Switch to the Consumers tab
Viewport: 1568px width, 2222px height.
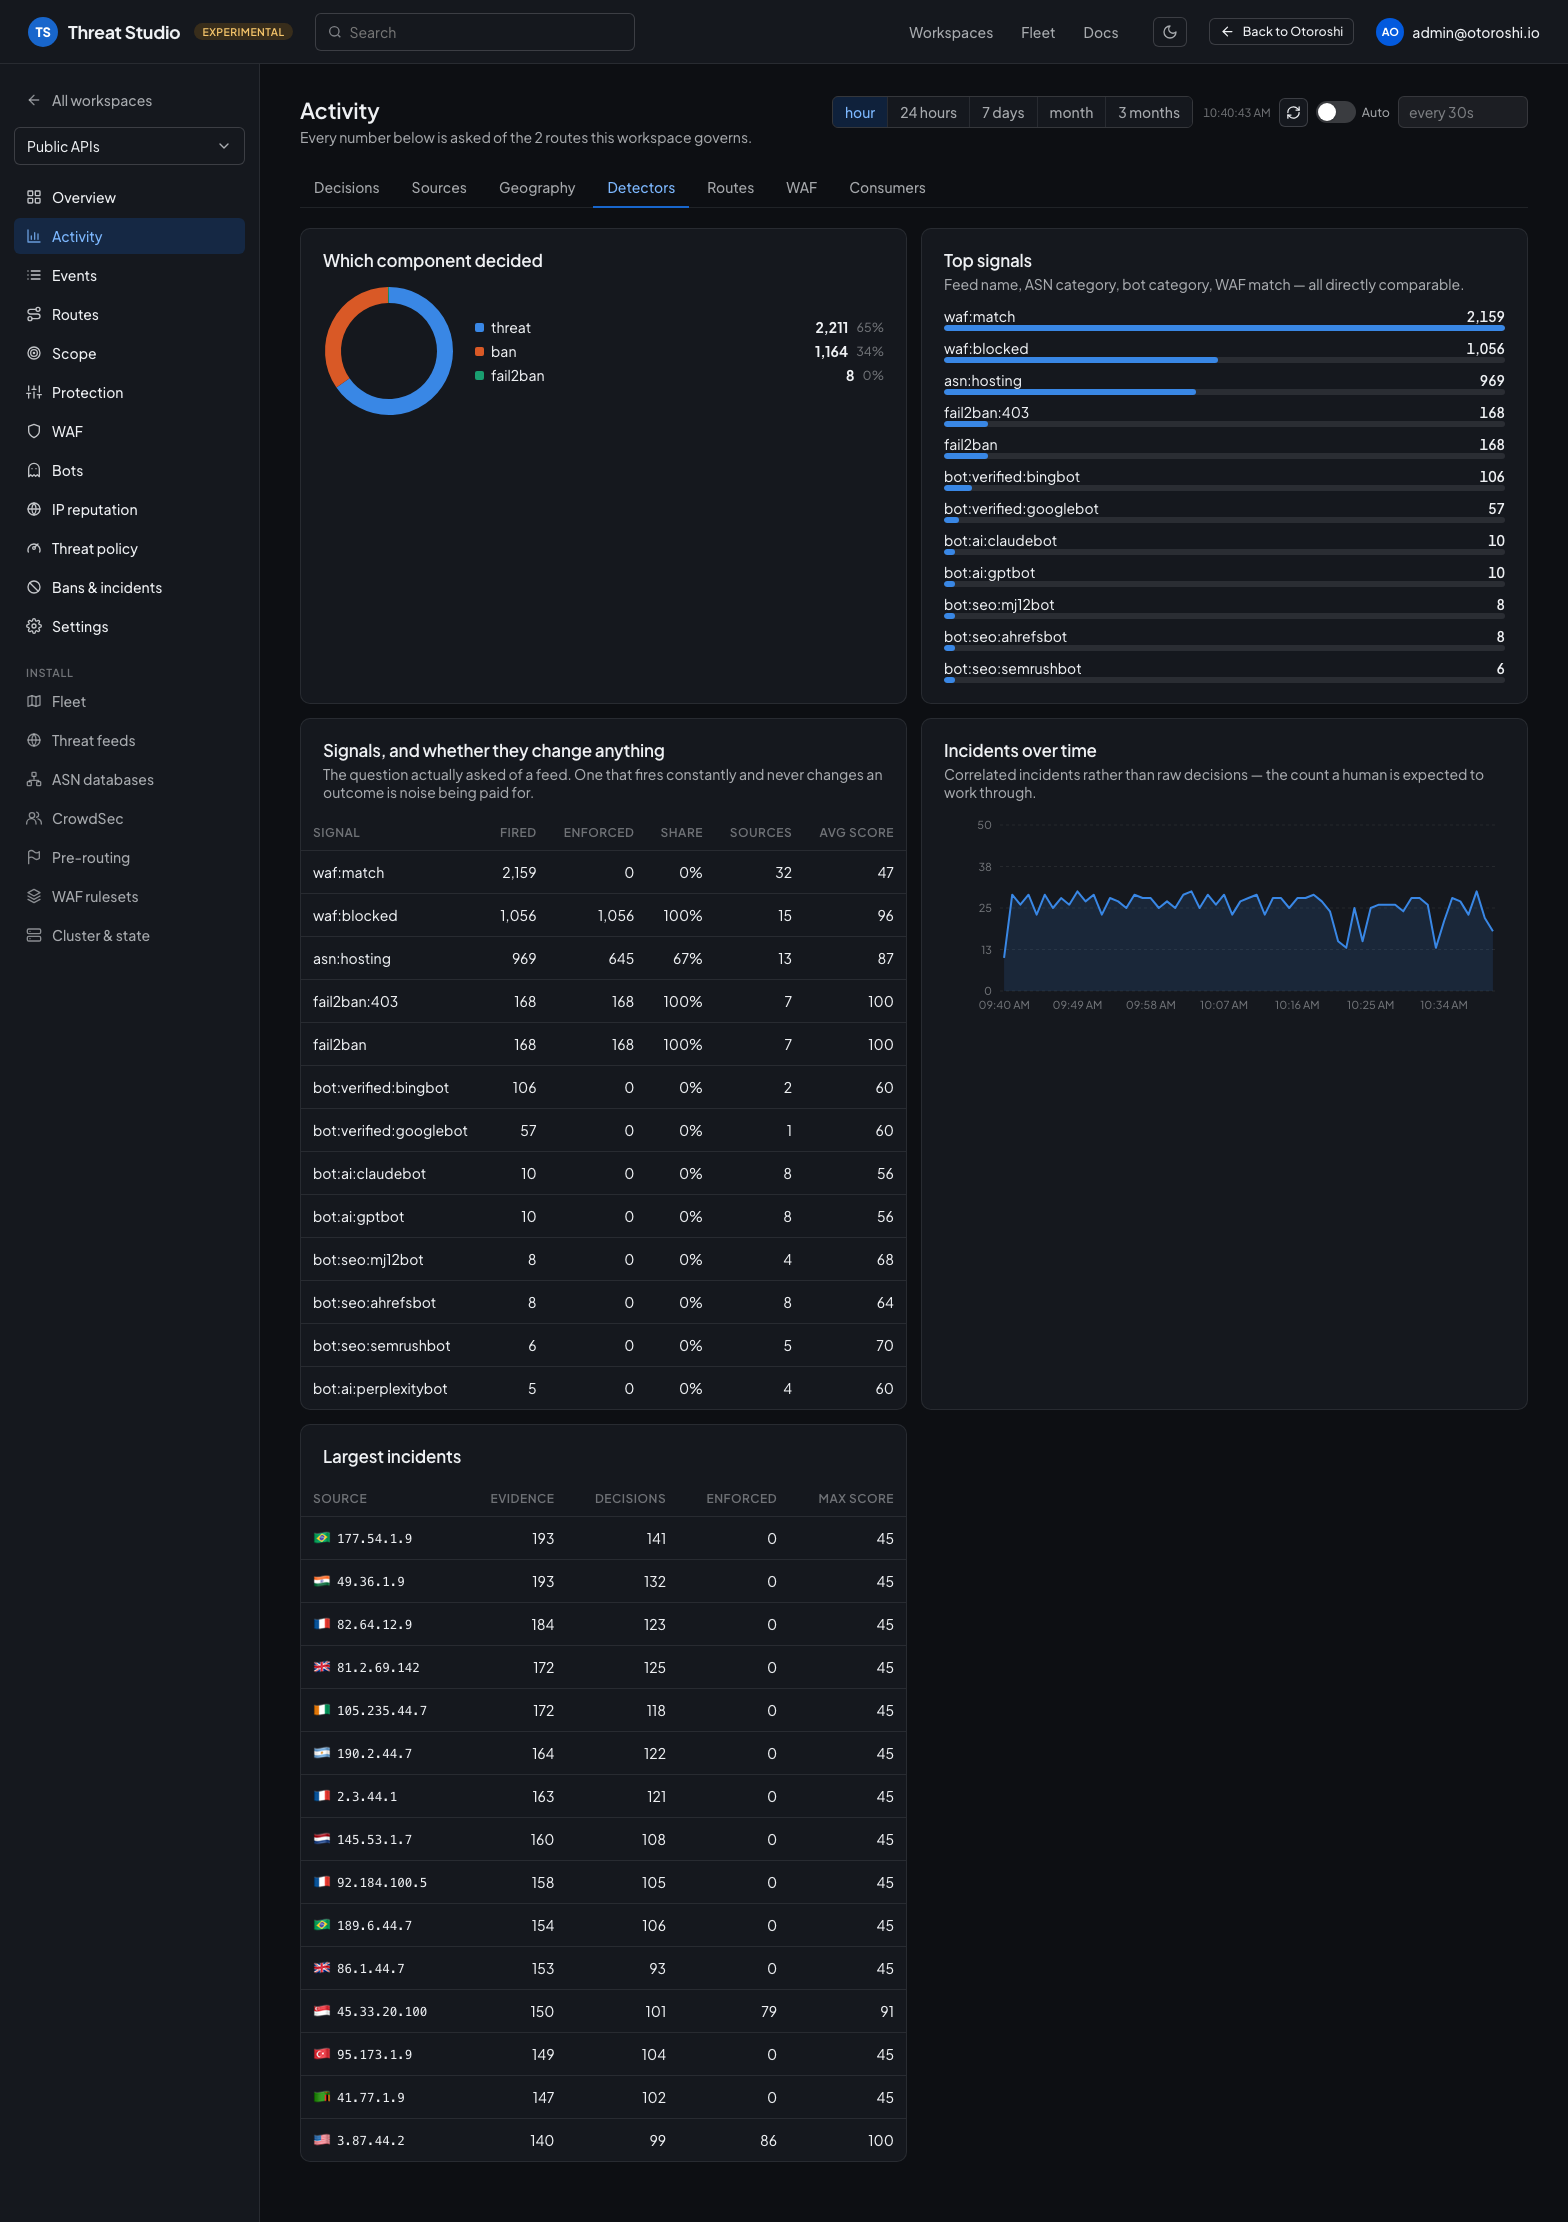pyautogui.click(x=887, y=188)
